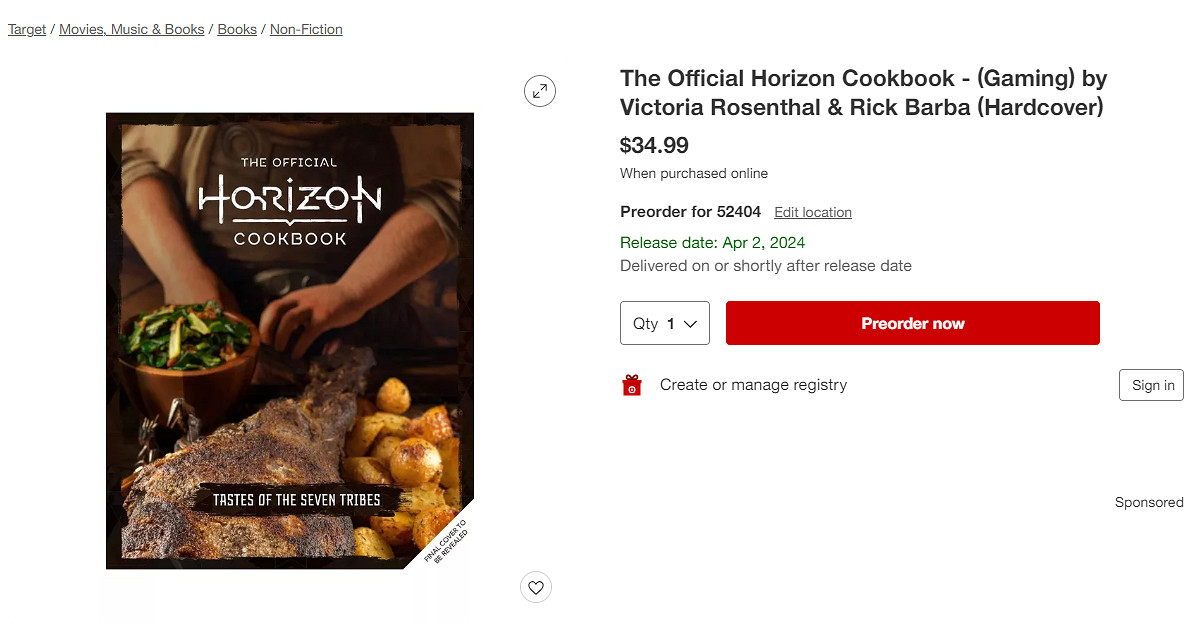Open the Movies, Music & Books breadcrumb
Screen dimensions: 1199x633
132,30
